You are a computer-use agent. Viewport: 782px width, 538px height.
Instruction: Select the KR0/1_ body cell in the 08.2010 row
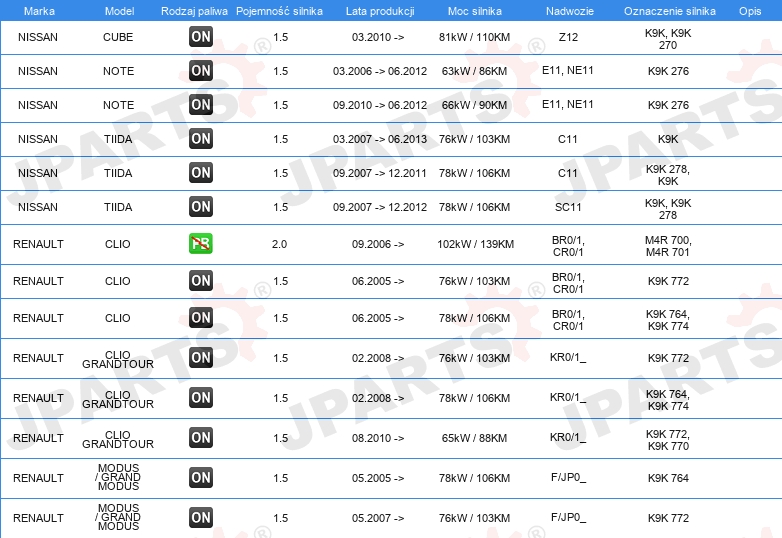click(568, 437)
